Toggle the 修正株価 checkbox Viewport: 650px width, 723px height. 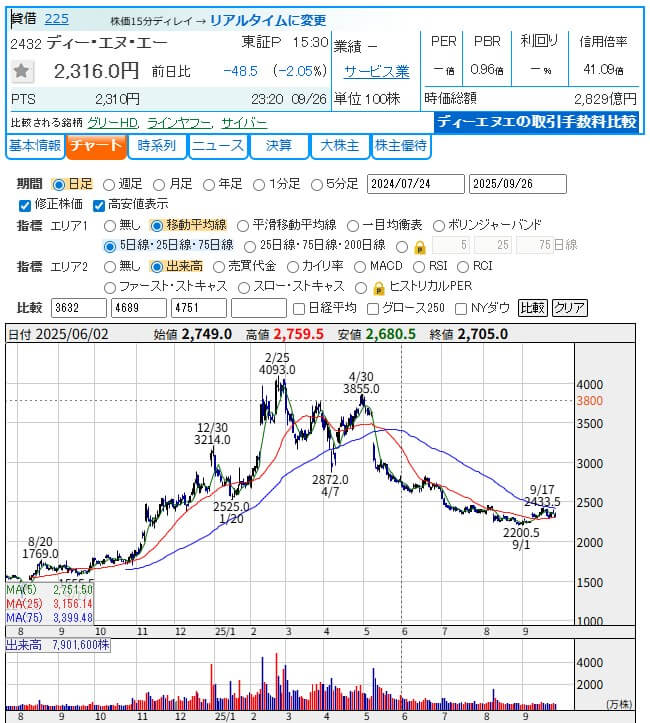click(25, 205)
